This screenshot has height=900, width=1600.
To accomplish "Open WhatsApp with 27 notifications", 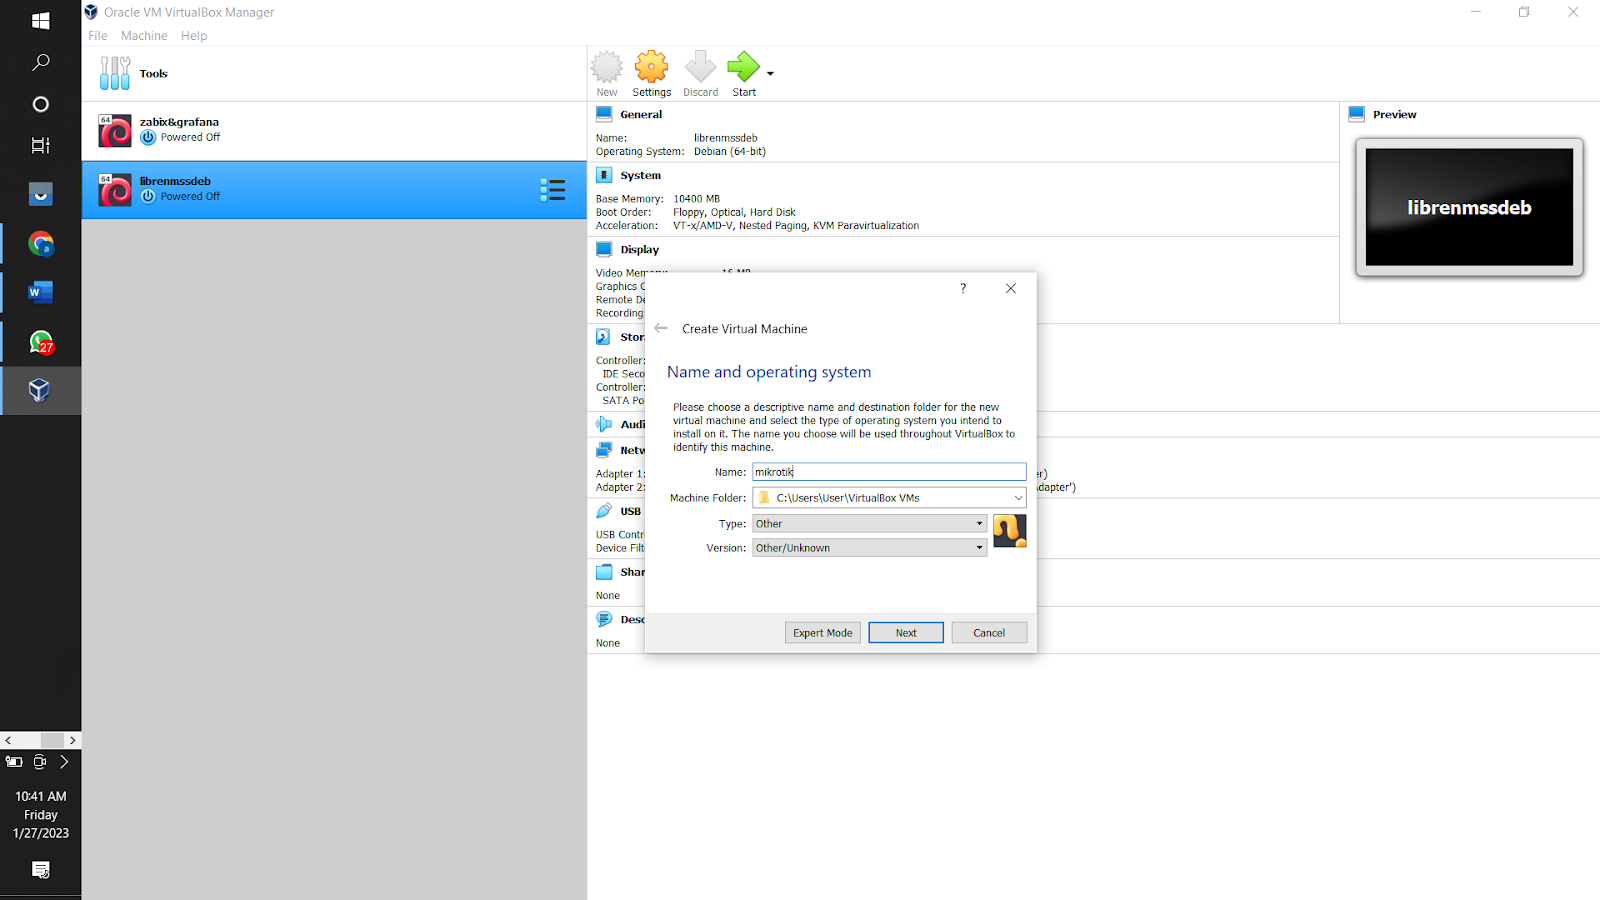I will point(41,342).
